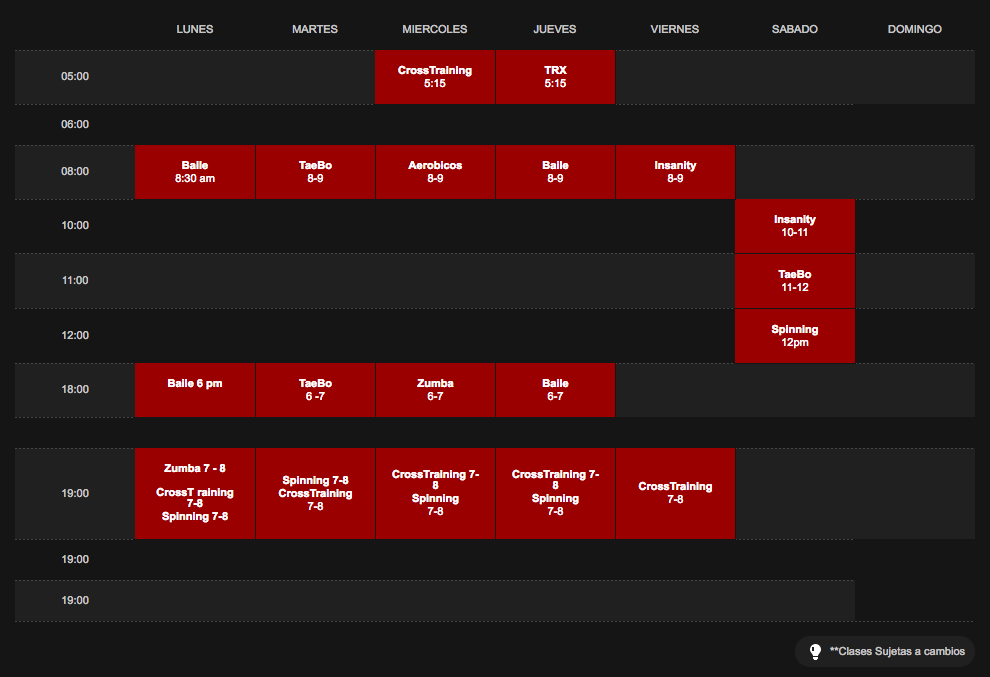Image resolution: width=990 pixels, height=677 pixels.
Task: Click the "Clases Sujetas a cambios" notice text
Action: 897,651
